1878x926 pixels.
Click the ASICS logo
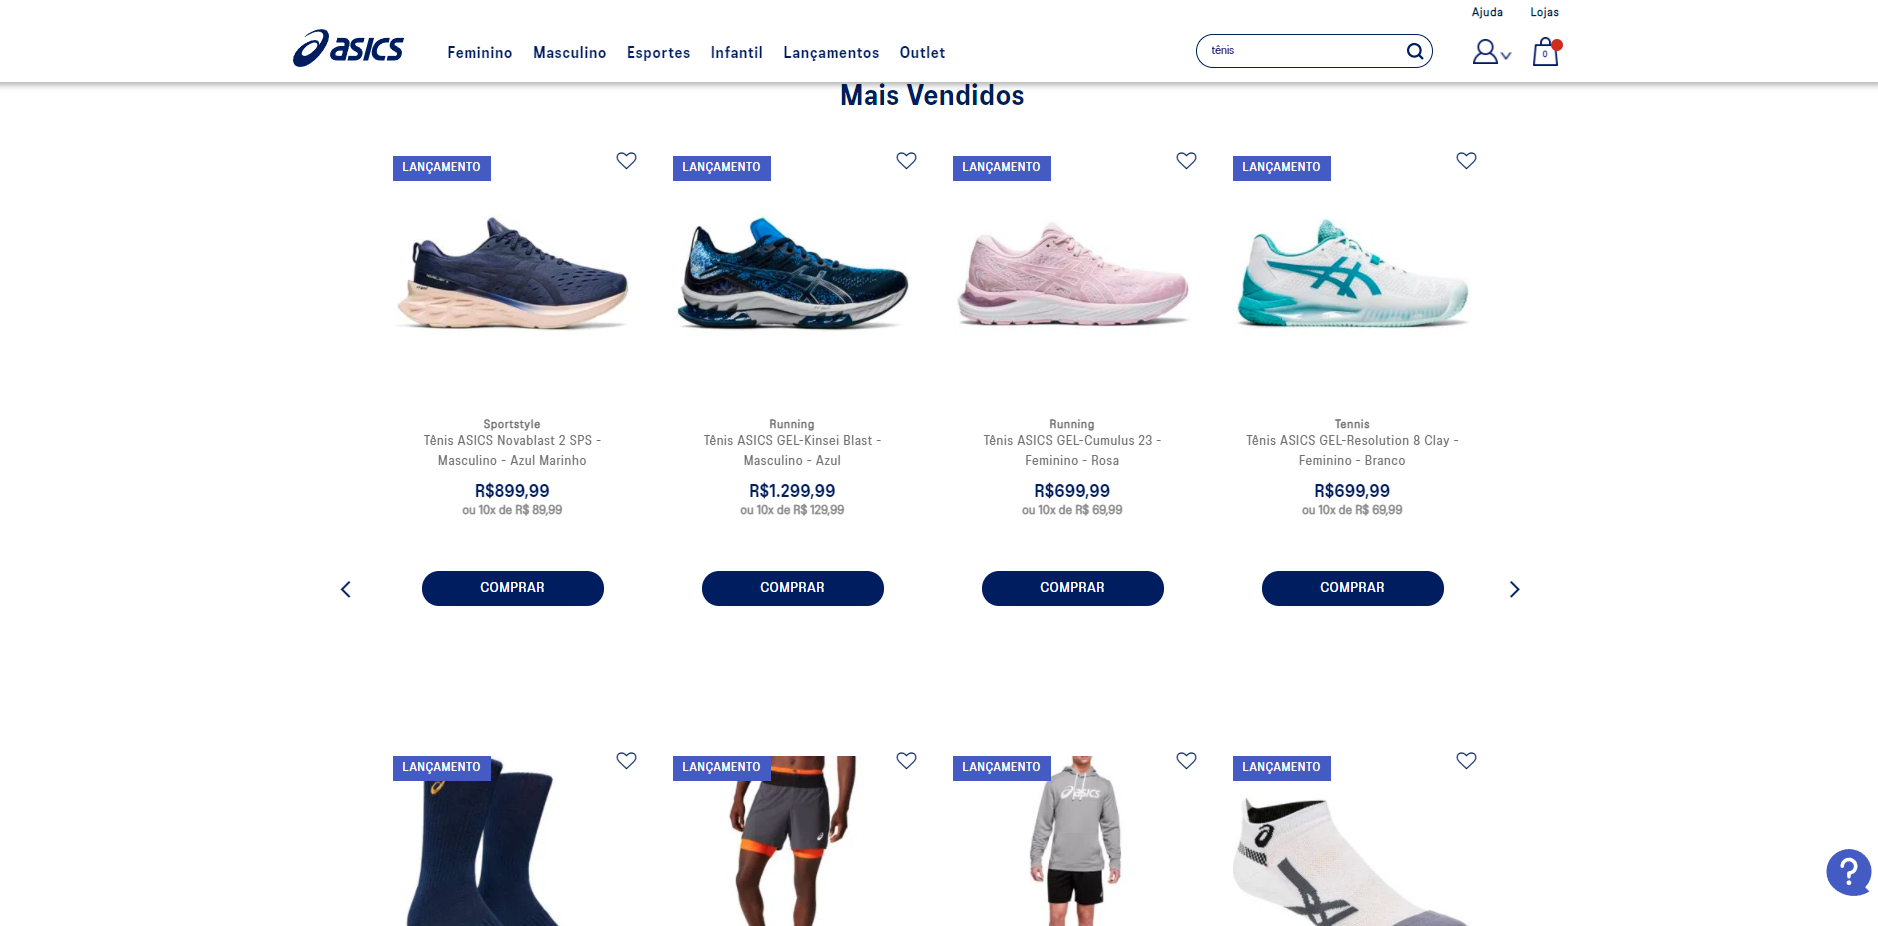pos(348,48)
